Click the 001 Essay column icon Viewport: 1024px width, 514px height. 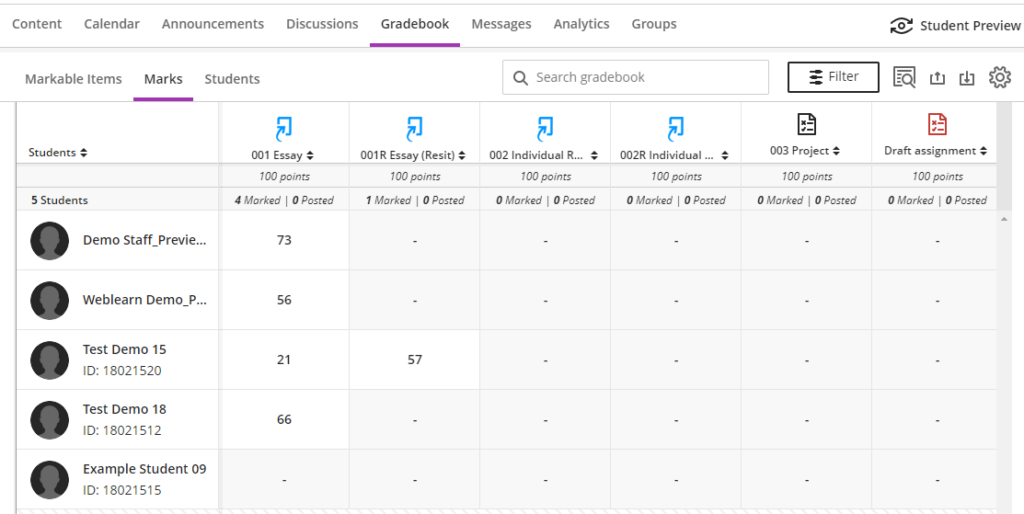pyautogui.click(x=283, y=128)
